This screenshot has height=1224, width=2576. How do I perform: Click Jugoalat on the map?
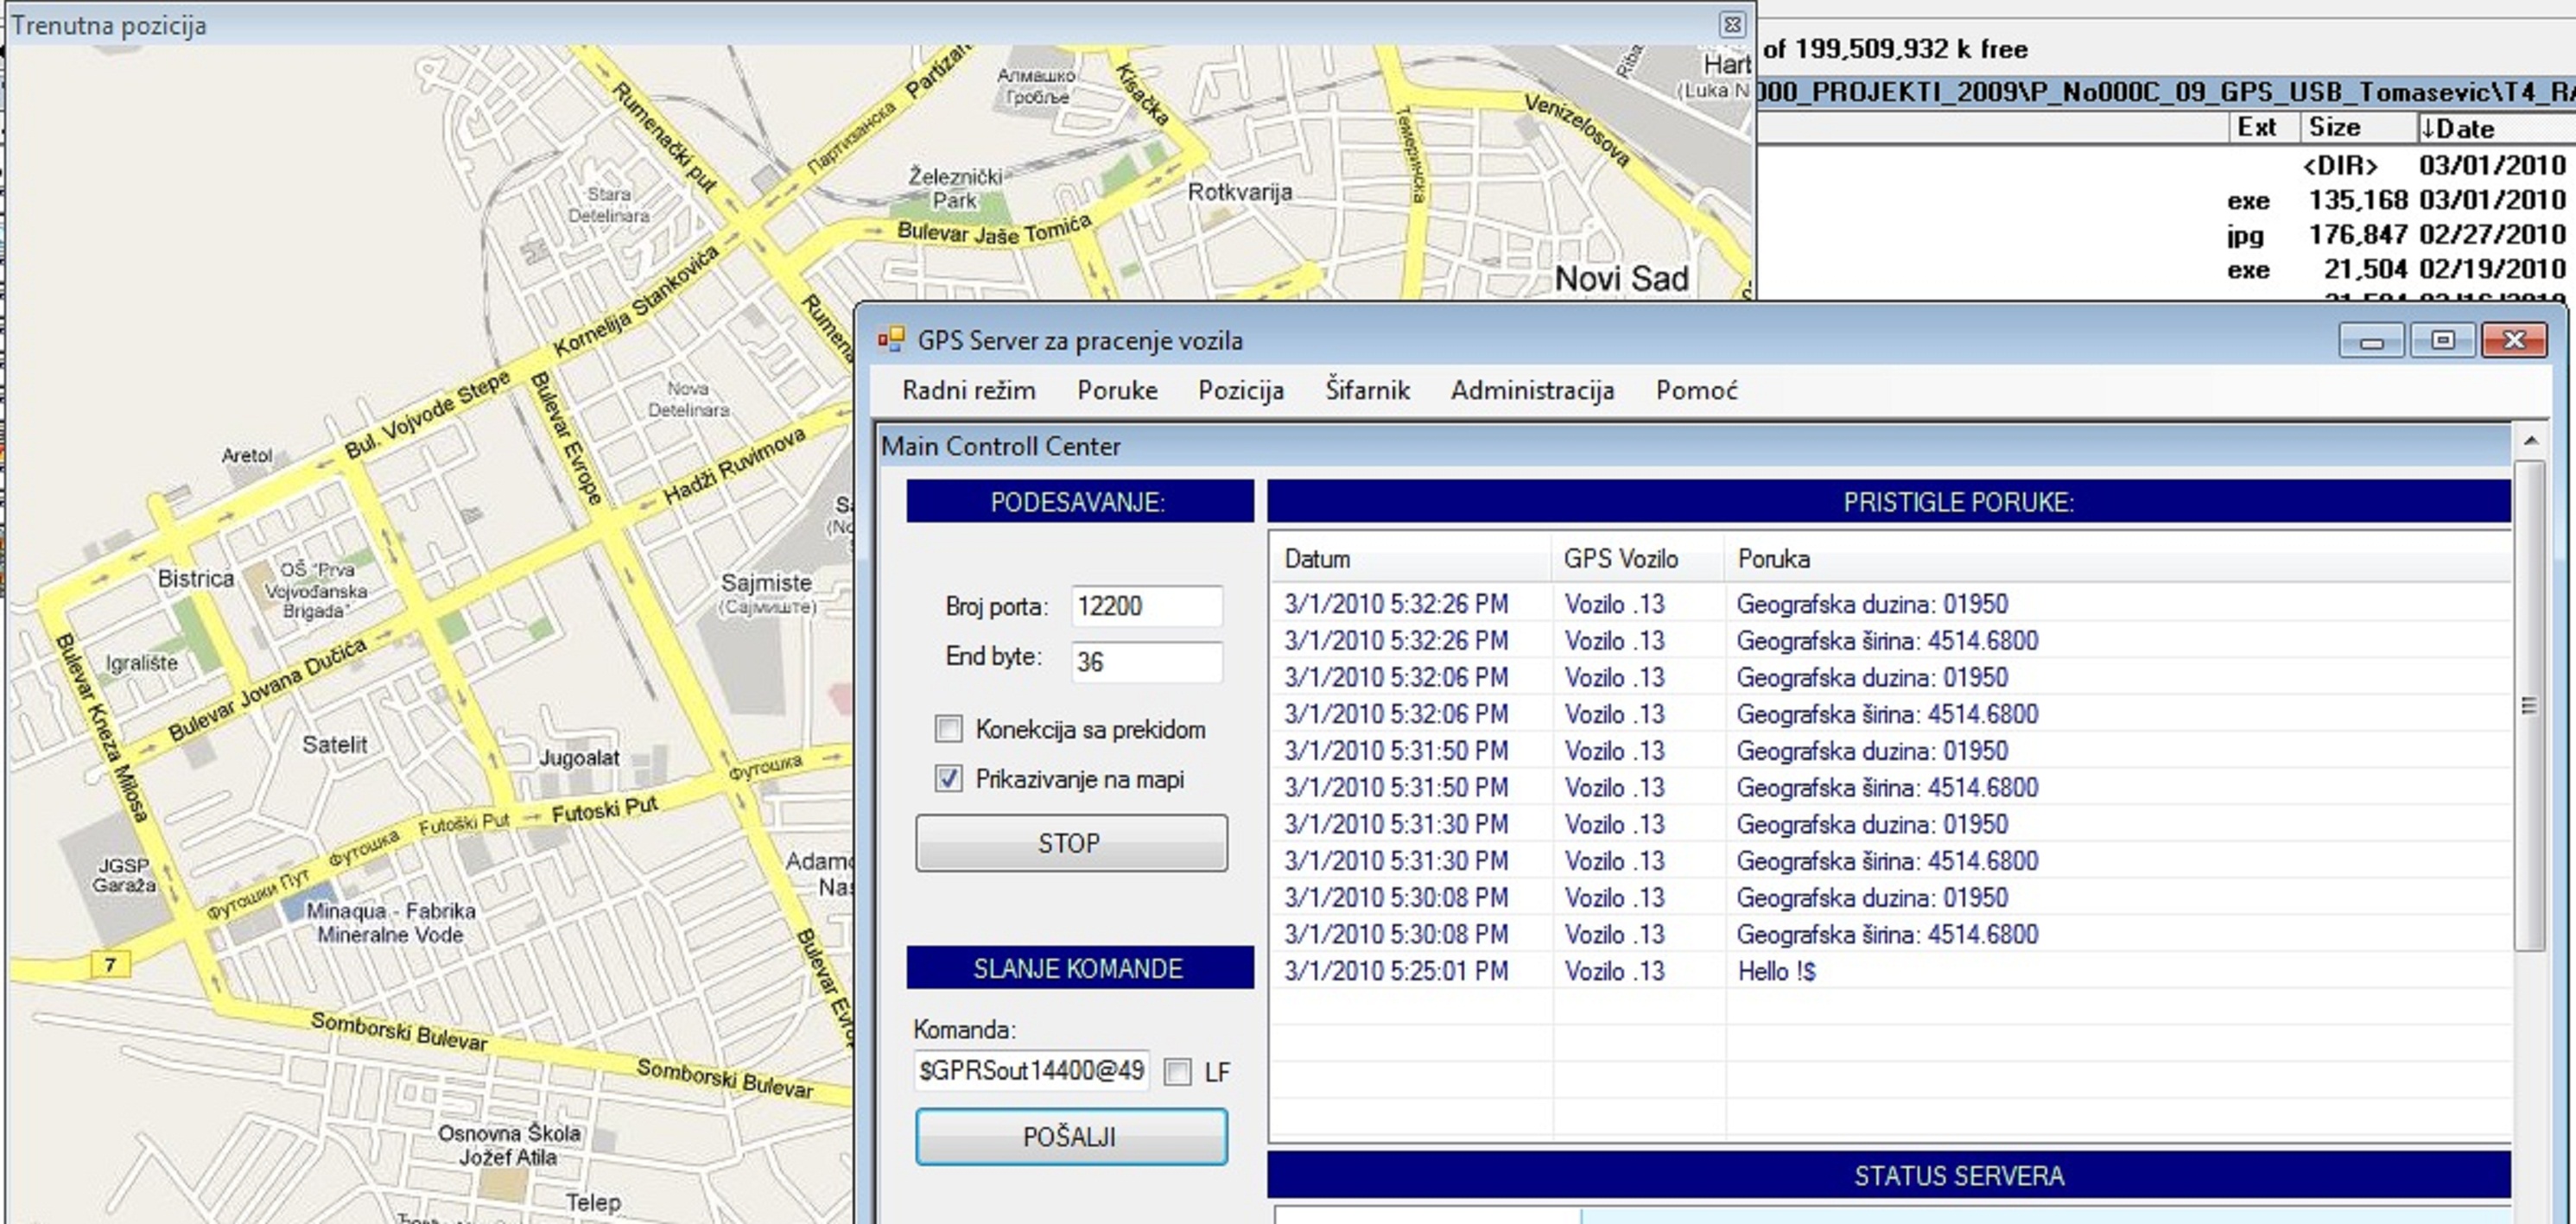point(579,758)
